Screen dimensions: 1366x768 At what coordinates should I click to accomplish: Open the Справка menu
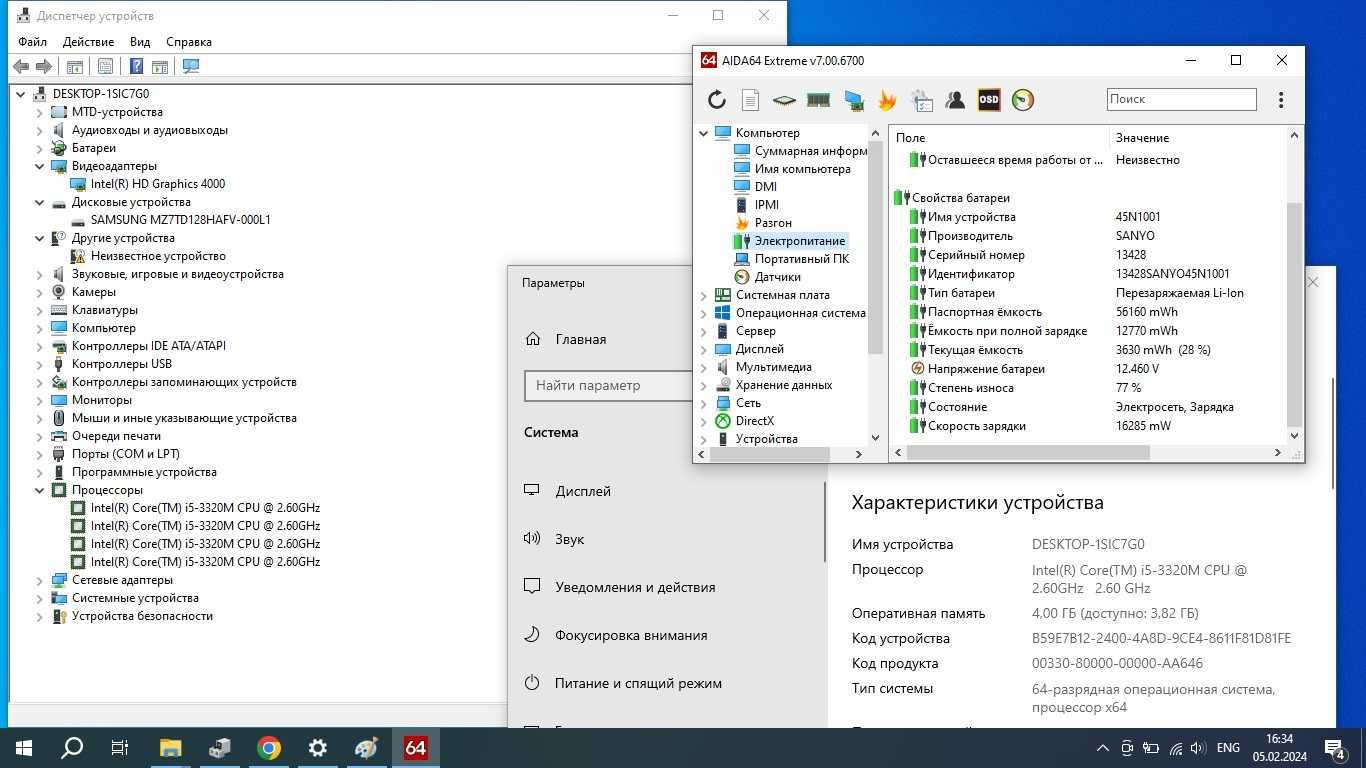(x=189, y=42)
